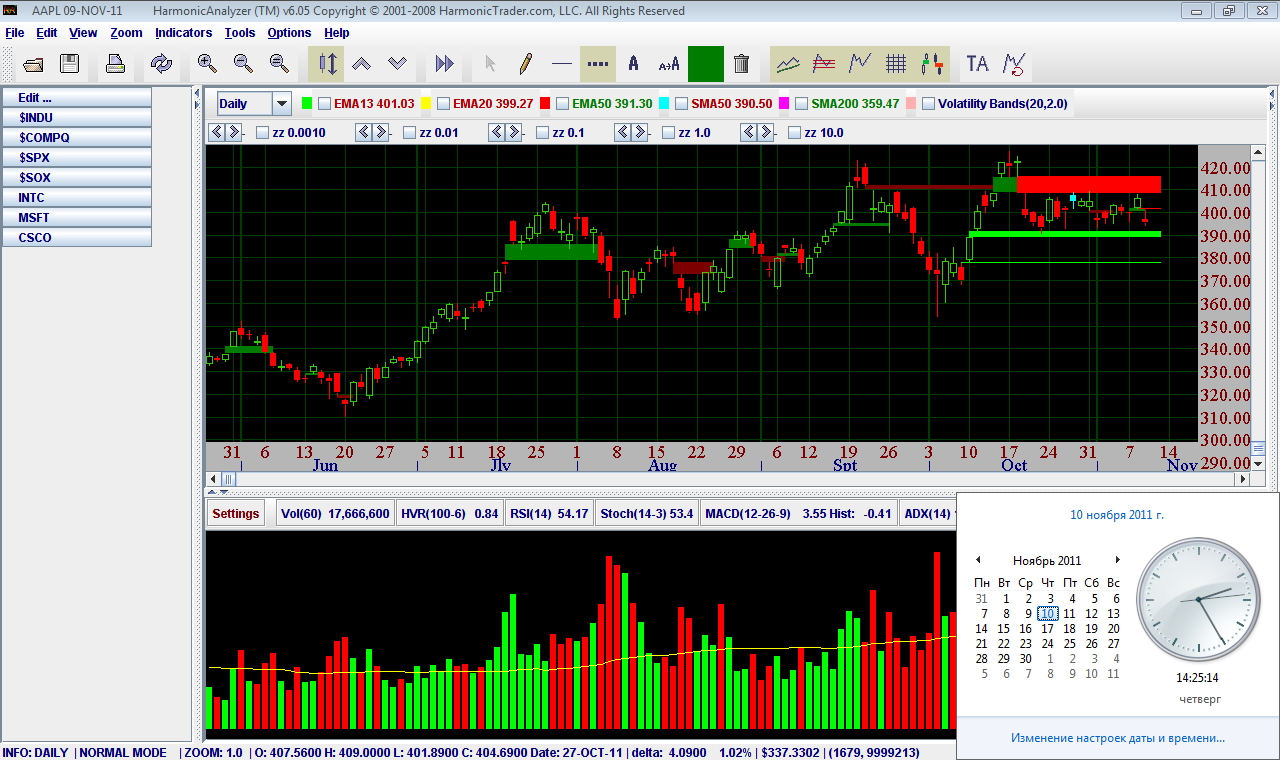
Task: Enable the EMA13 checkbox
Action: tap(324, 103)
